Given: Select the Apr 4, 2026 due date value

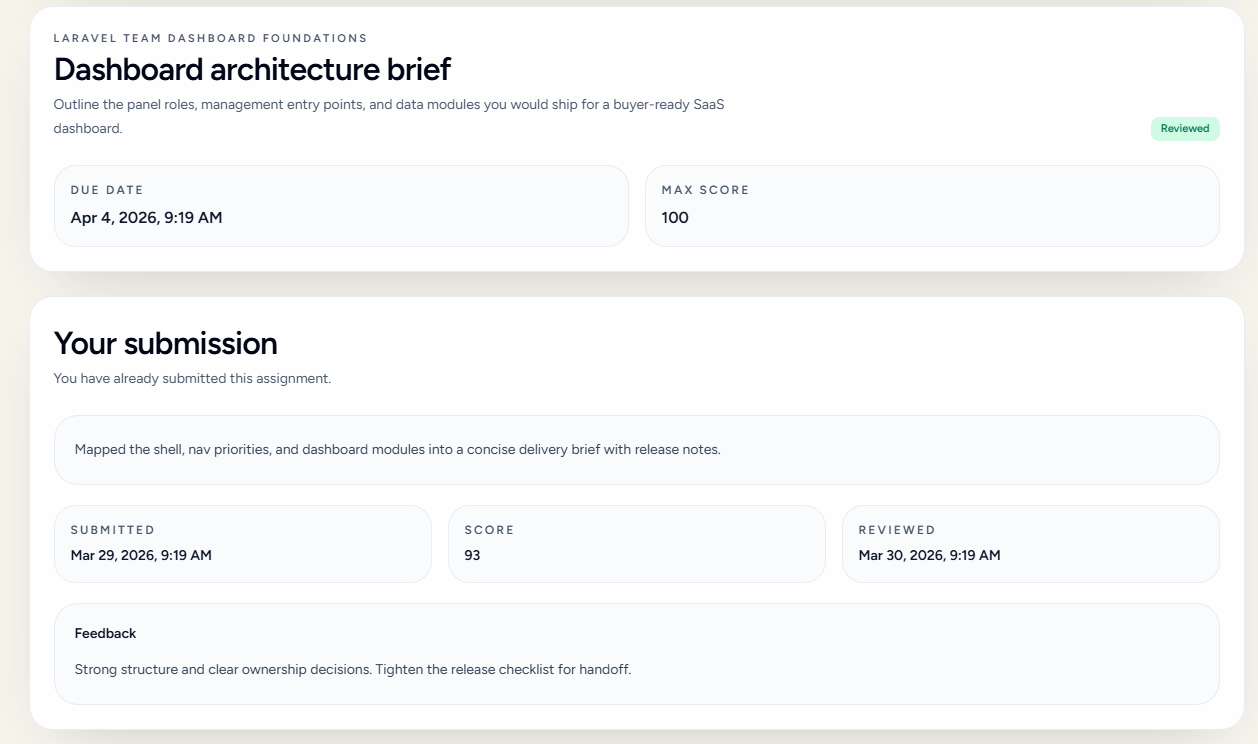Looking at the screenshot, I should tap(146, 218).
